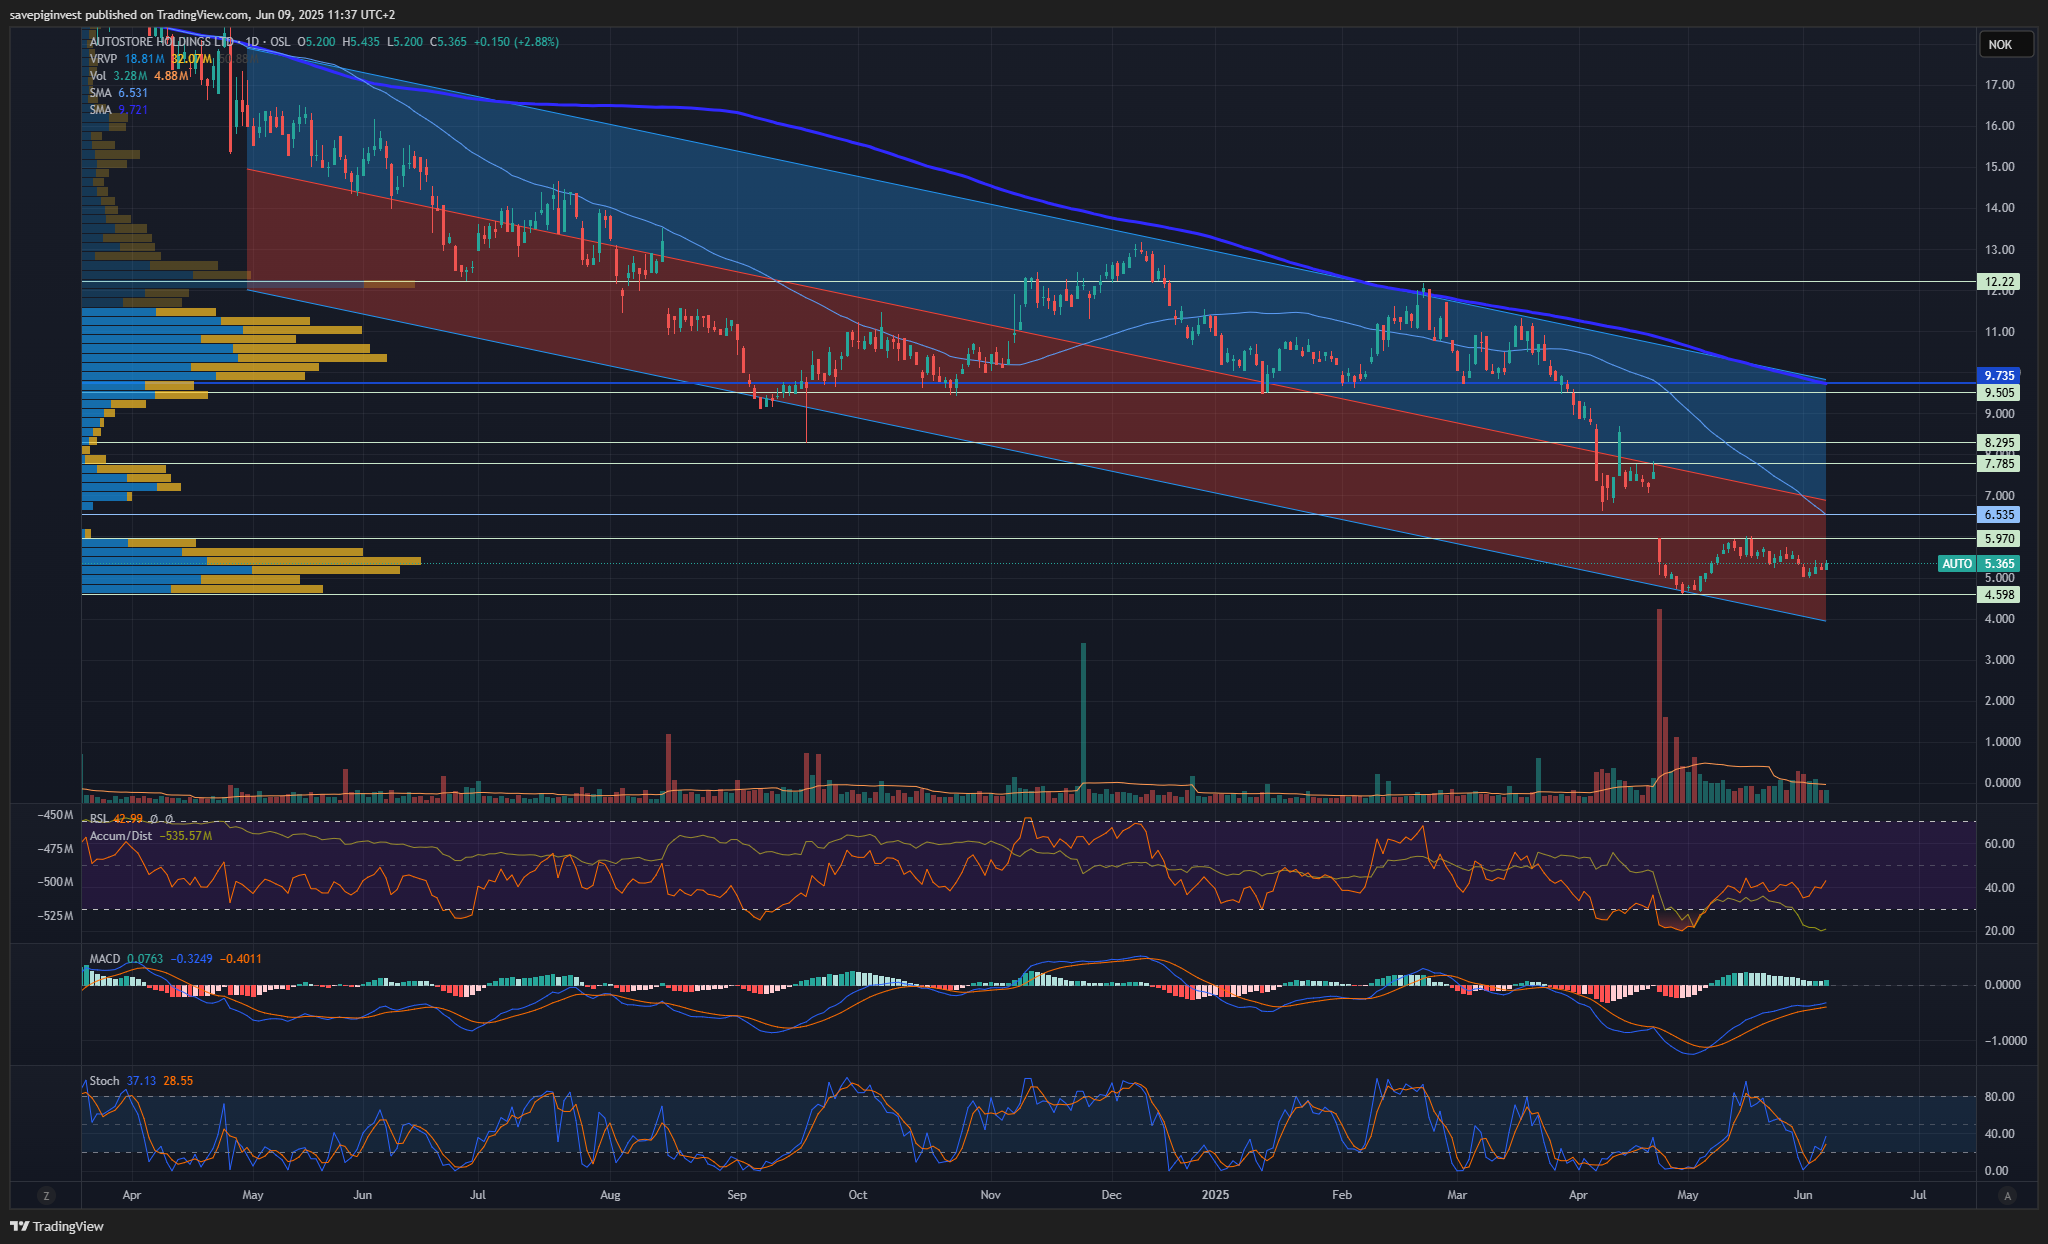The image size is (2048, 1244).
Task: Click the SMA 6.531 legend entry
Action: [118, 93]
